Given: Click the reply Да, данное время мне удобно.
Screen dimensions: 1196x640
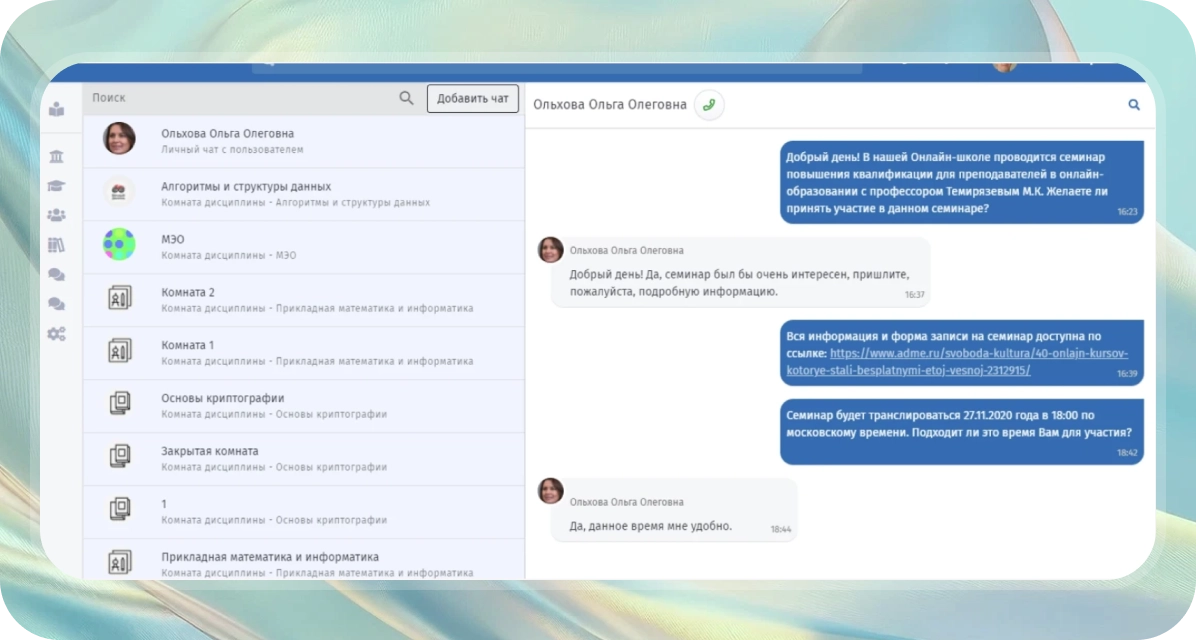Looking at the screenshot, I should point(674,510).
